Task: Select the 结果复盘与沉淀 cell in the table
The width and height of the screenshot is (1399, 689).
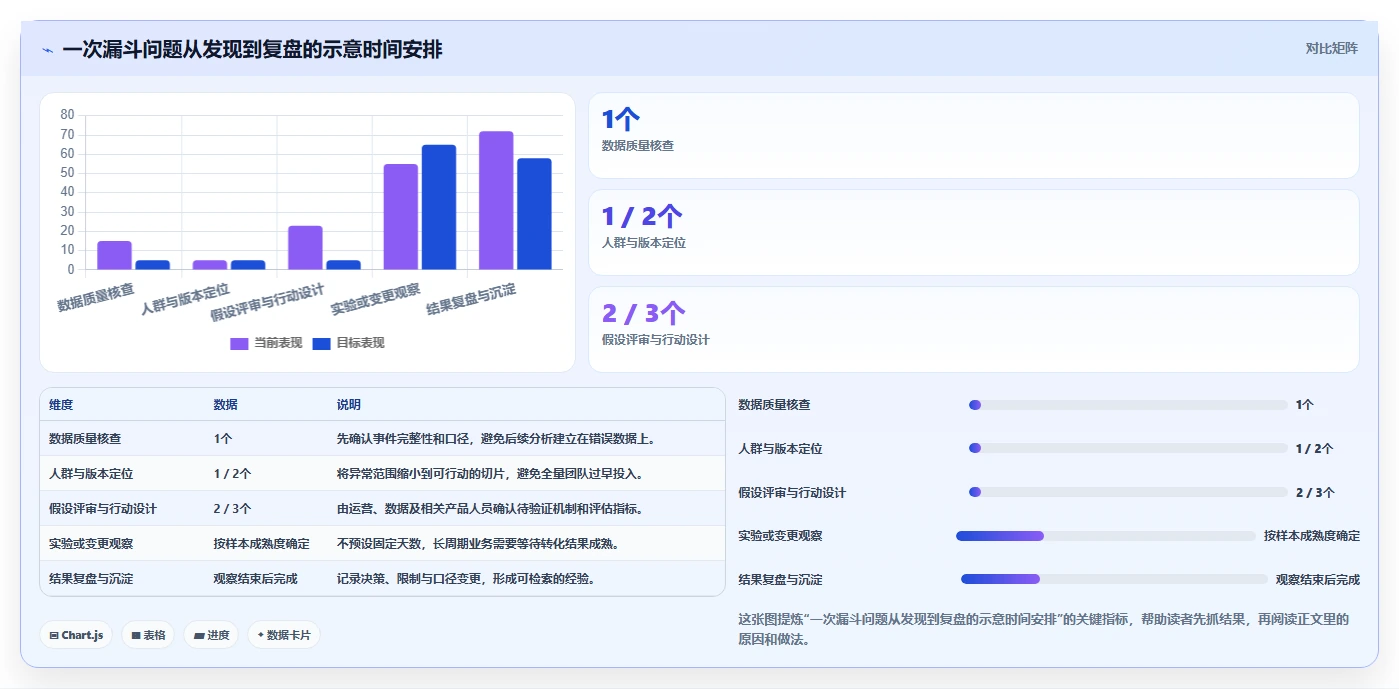Action: pos(91,579)
